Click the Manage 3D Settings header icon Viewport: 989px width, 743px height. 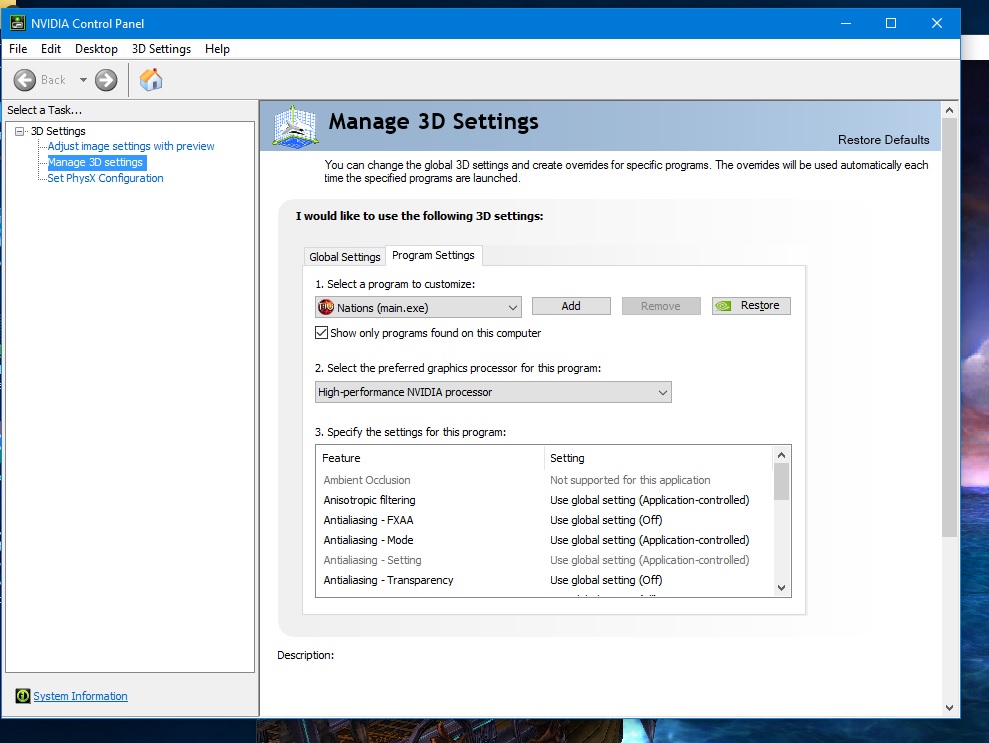(295, 126)
